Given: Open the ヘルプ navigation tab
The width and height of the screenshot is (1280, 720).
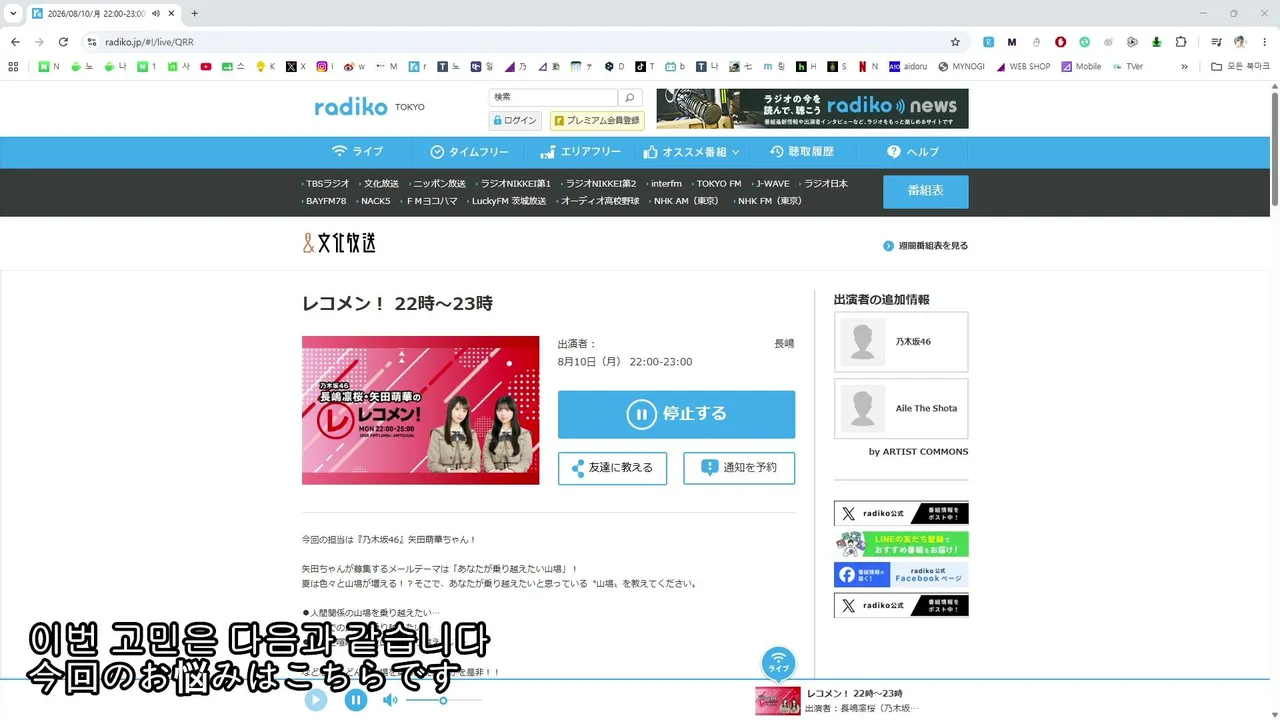Looking at the screenshot, I should (913, 152).
